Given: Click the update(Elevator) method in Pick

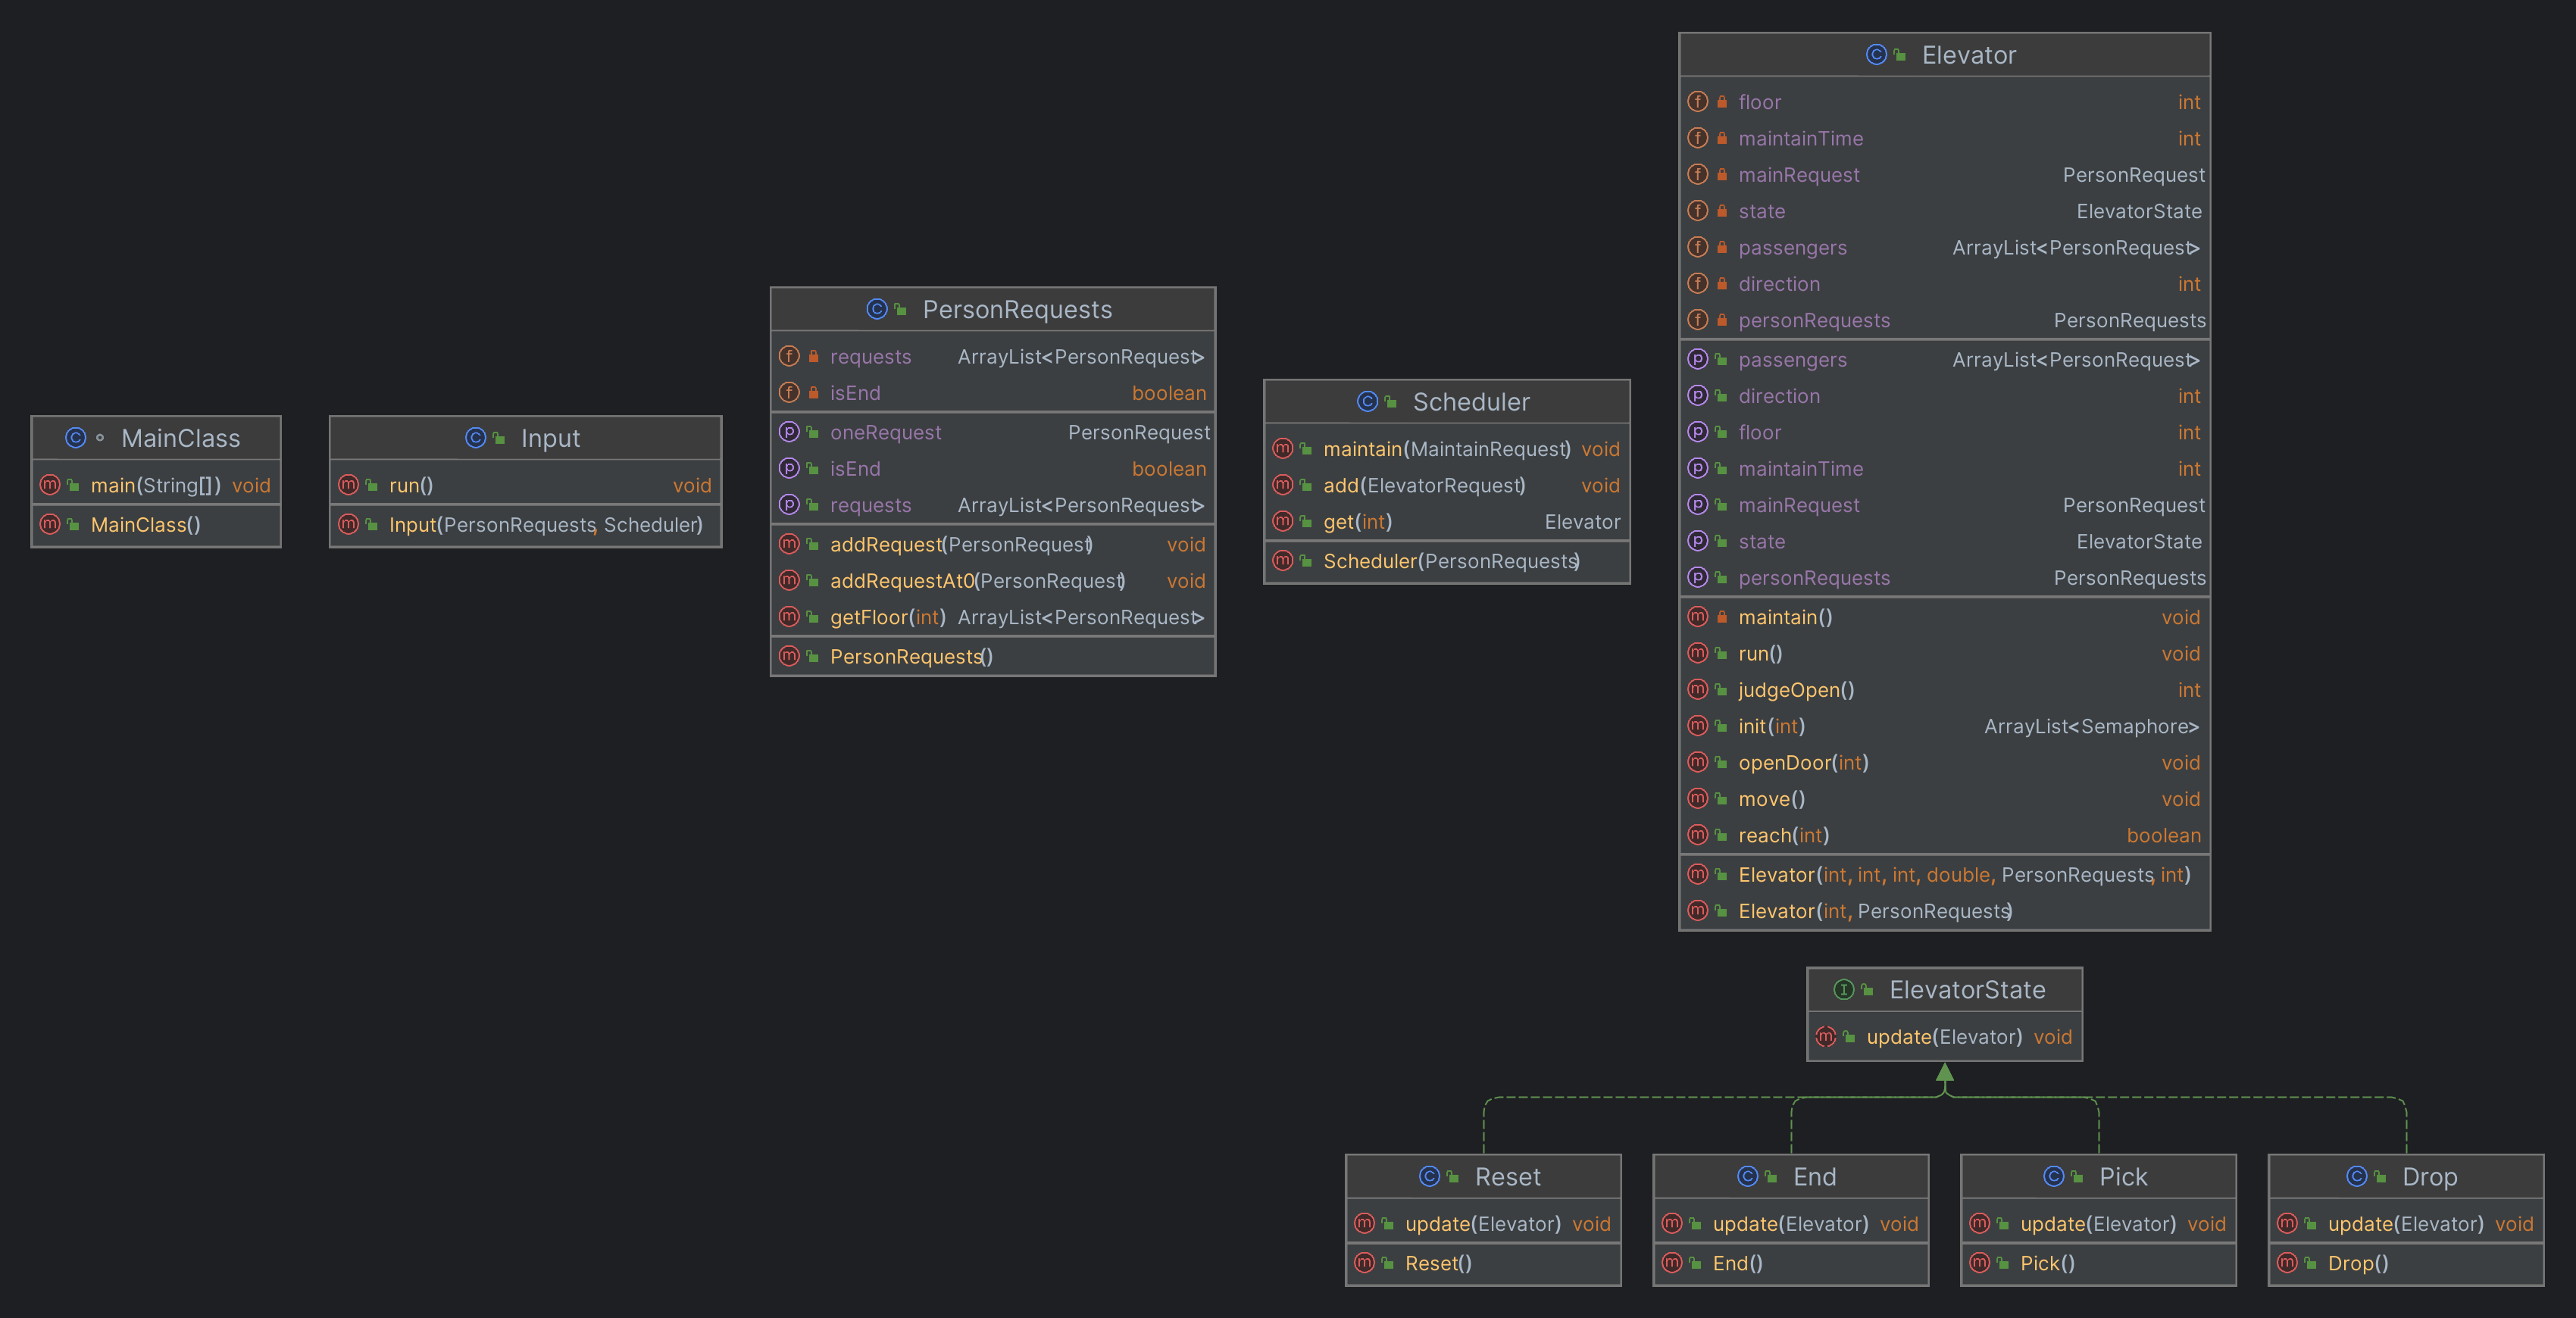Looking at the screenshot, I should point(2097,1223).
